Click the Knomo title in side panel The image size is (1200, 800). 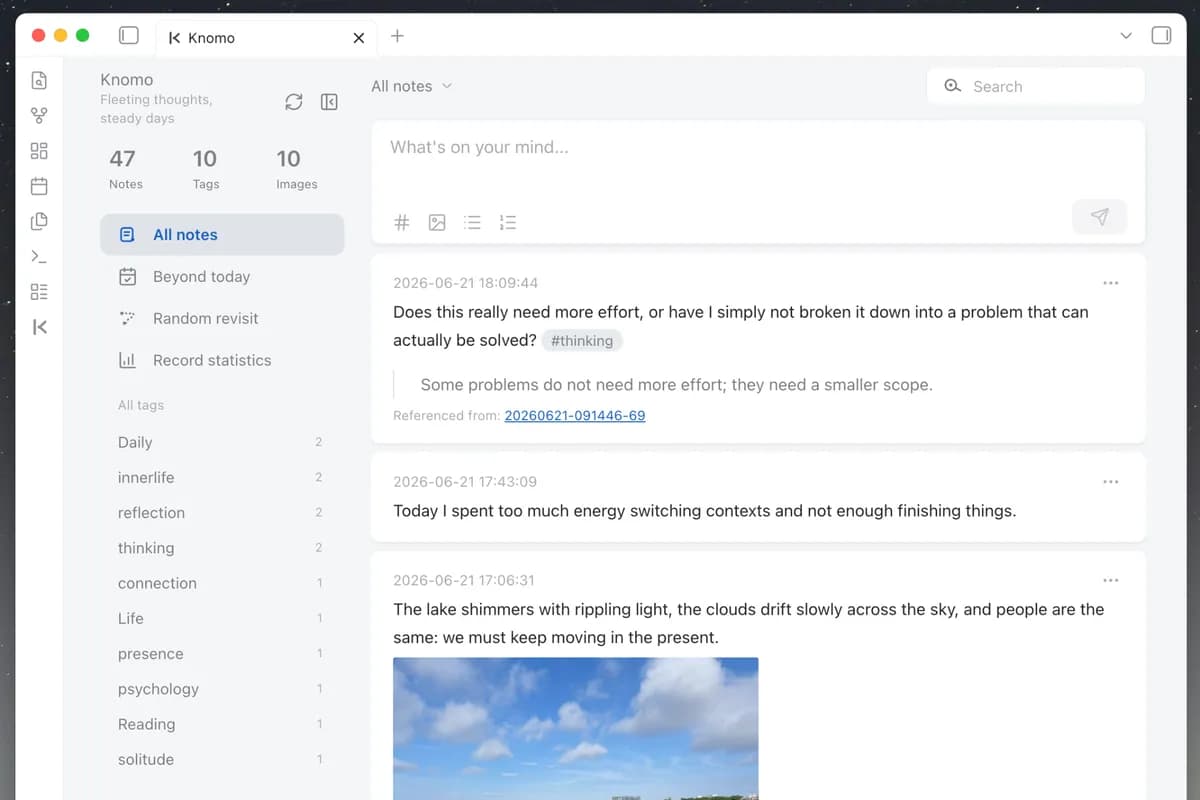(x=127, y=79)
